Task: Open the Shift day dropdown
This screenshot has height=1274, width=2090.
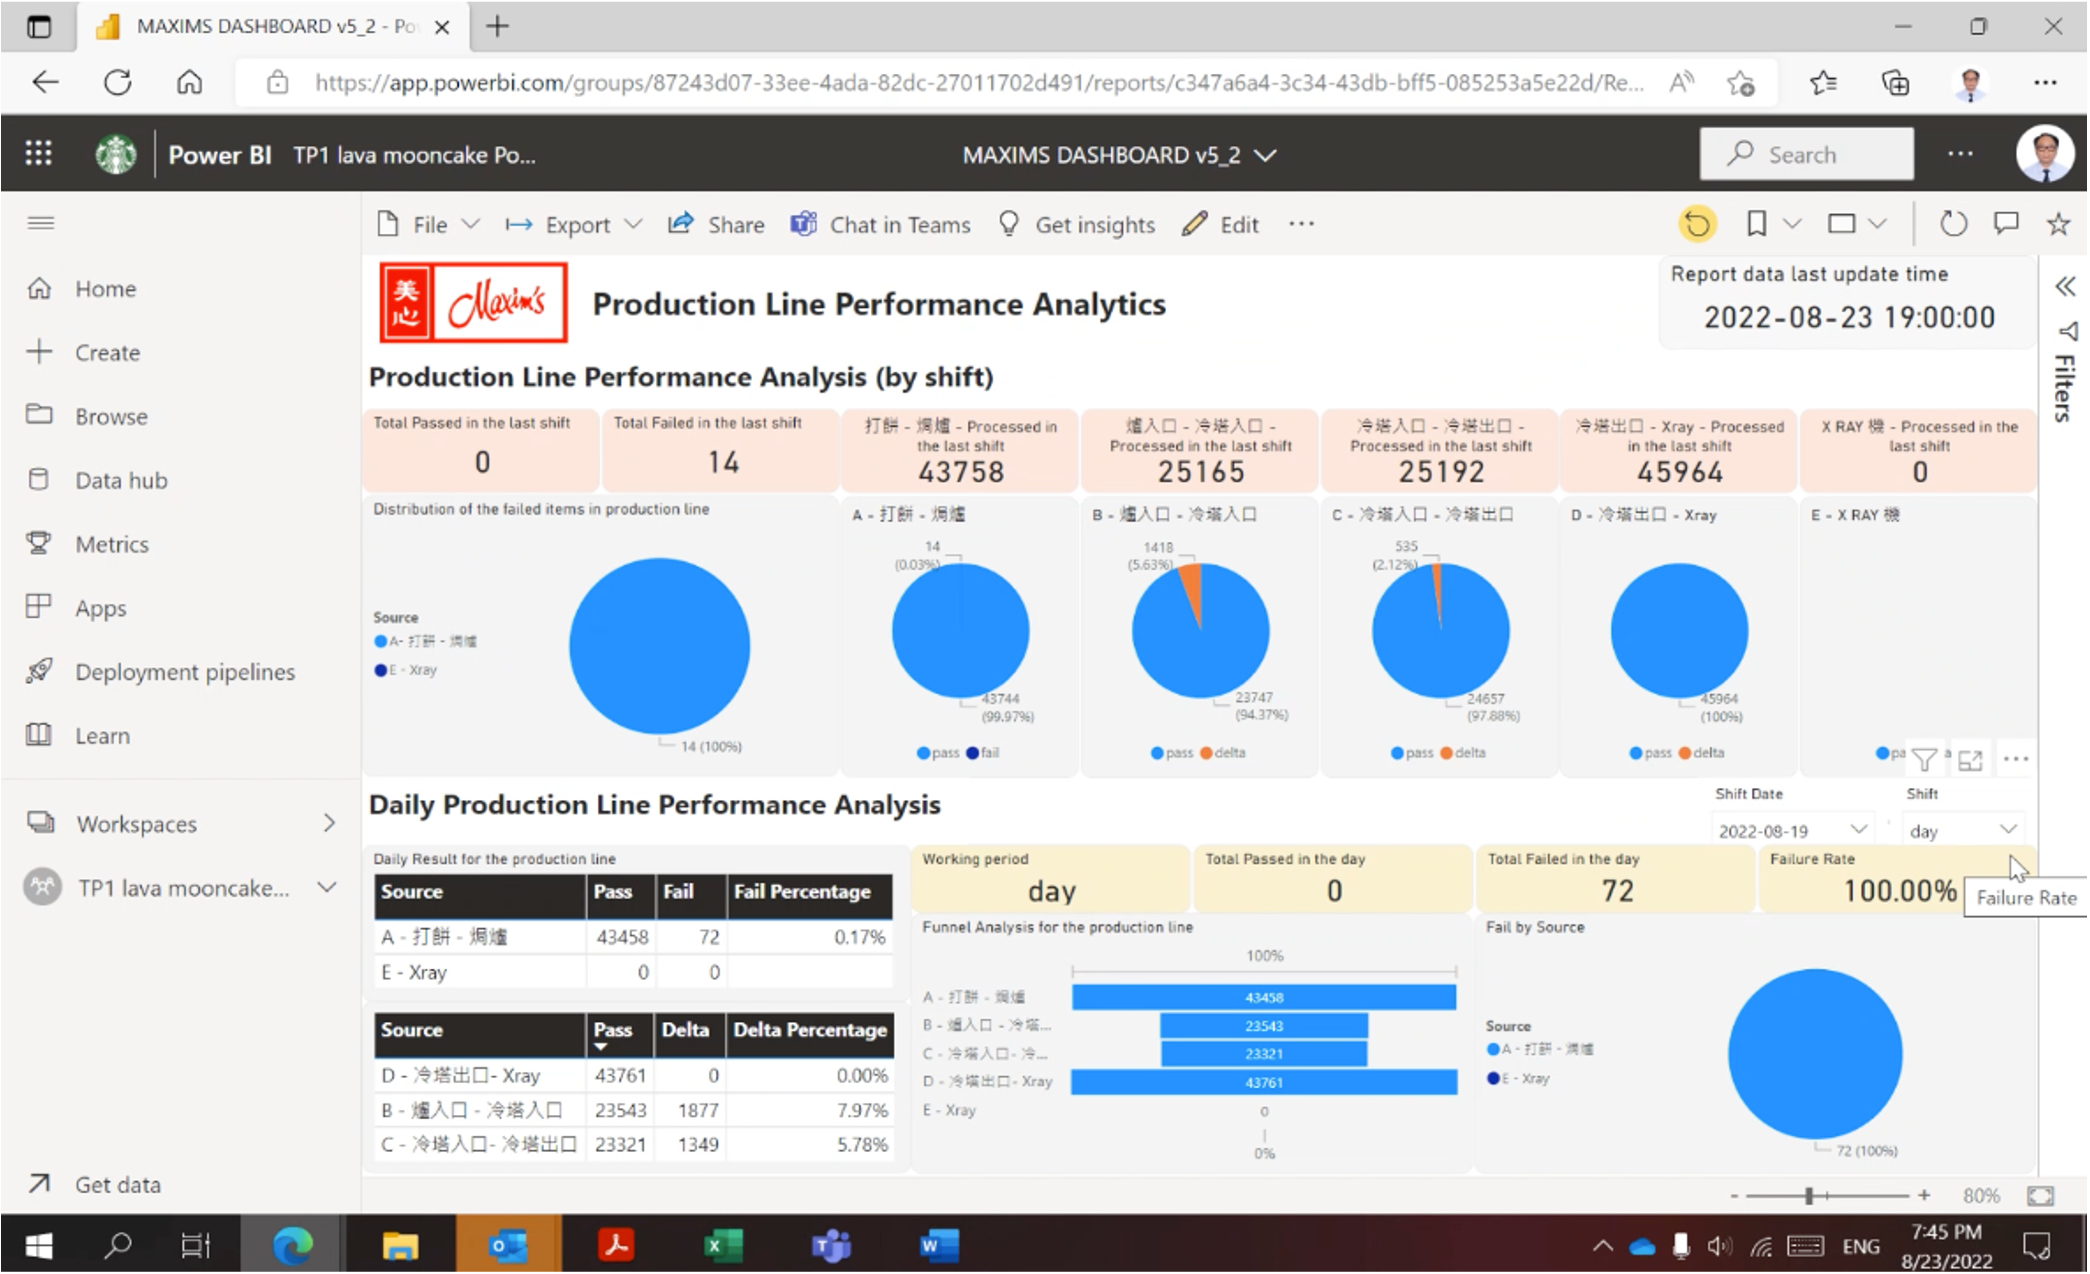Action: [2007, 830]
